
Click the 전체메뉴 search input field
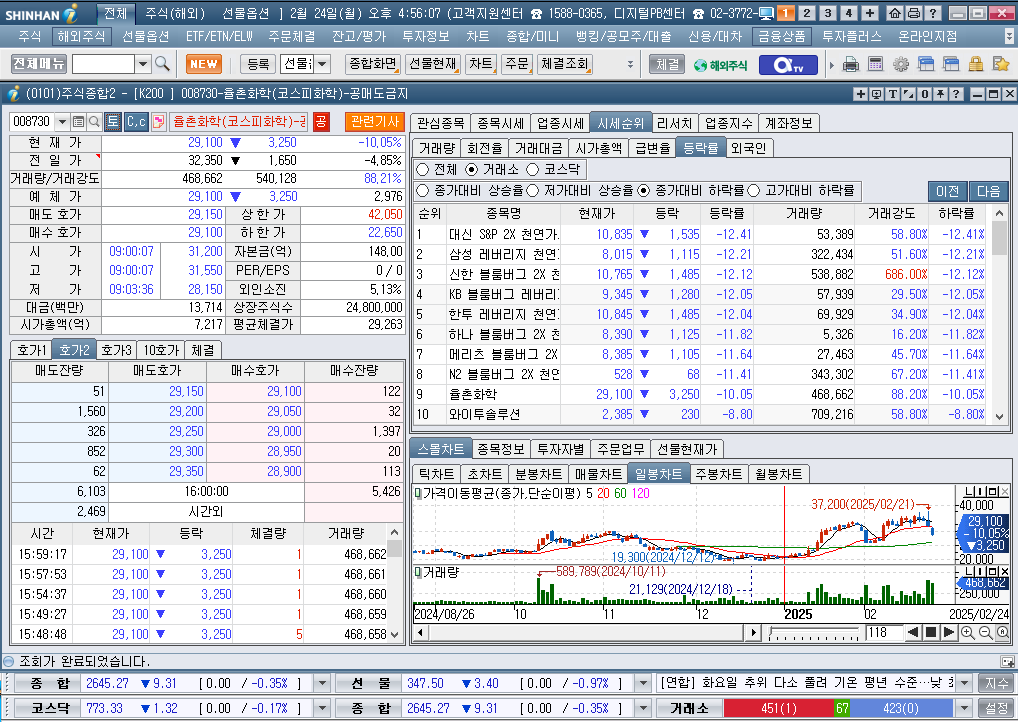coord(103,64)
